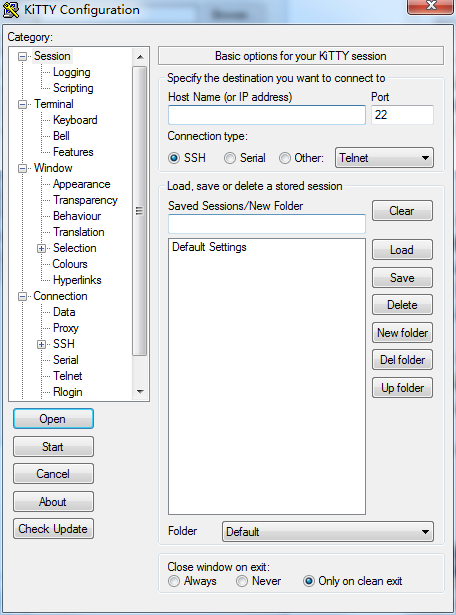Click the New folder button
This screenshot has height=615, width=456.
pyautogui.click(x=402, y=333)
